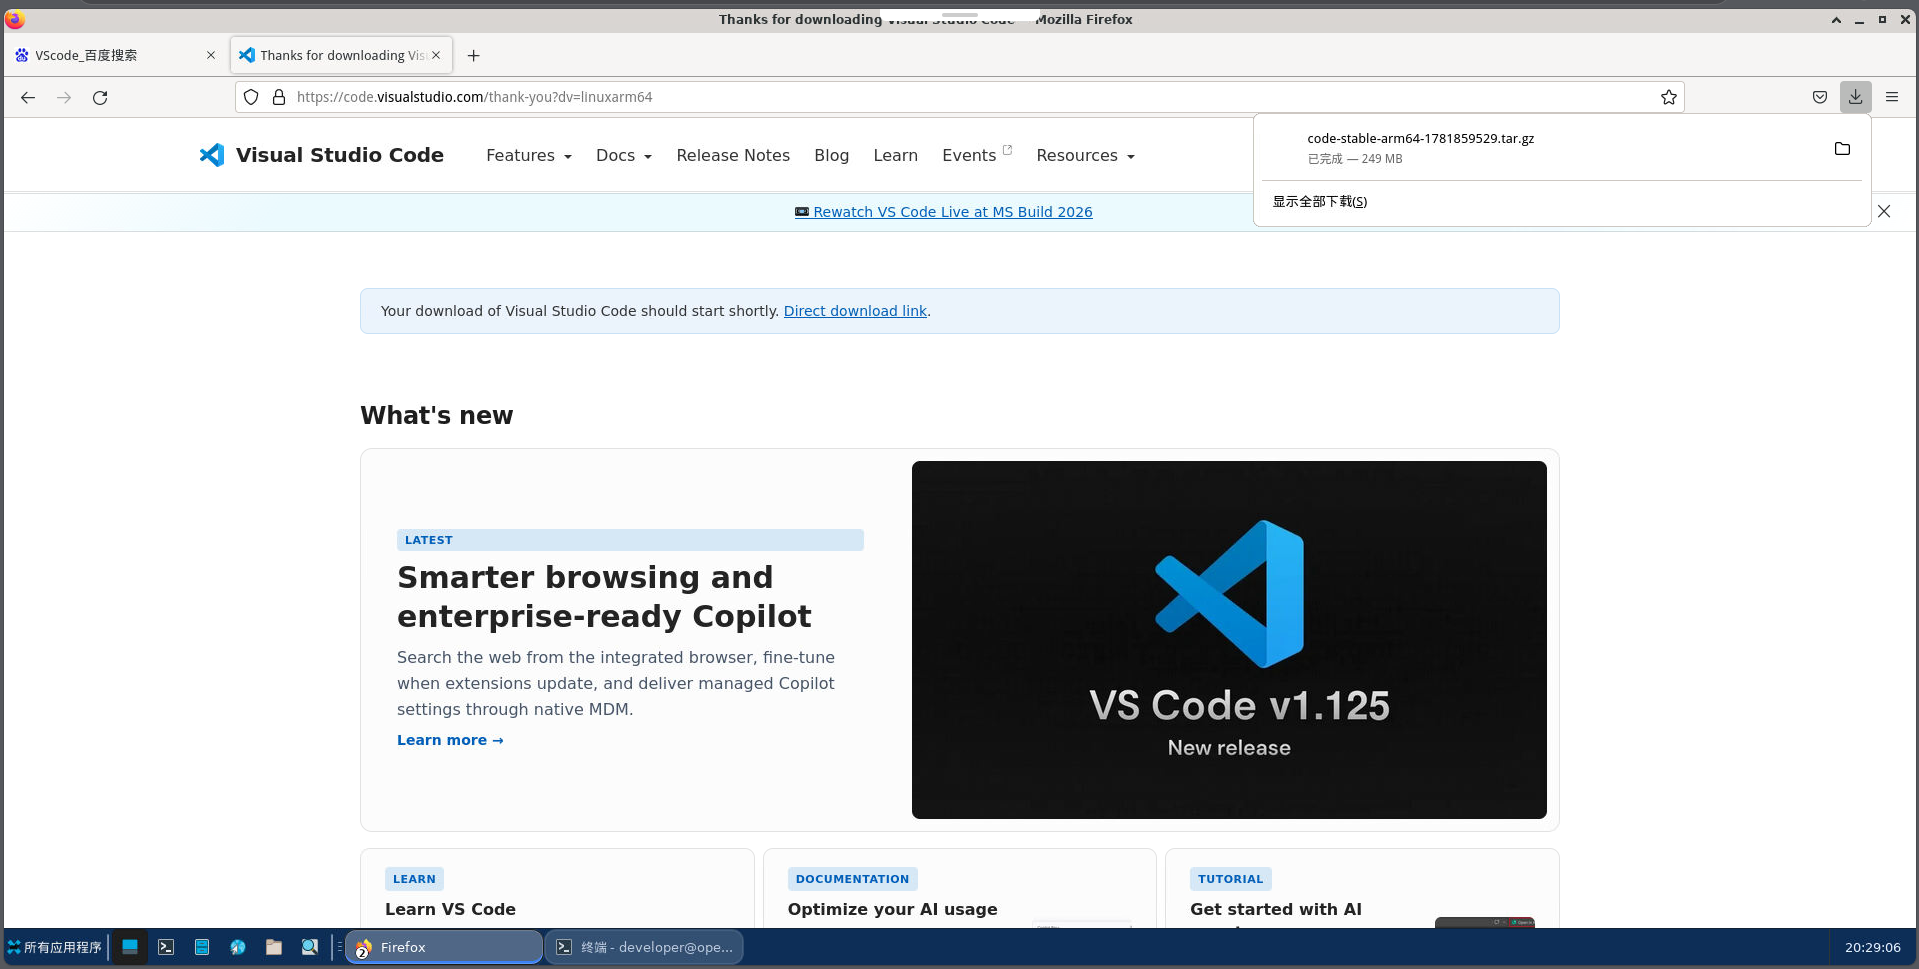1919x969 pixels.
Task: Open the Events external link
Action: pyautogui.click(x=977, y=155)
